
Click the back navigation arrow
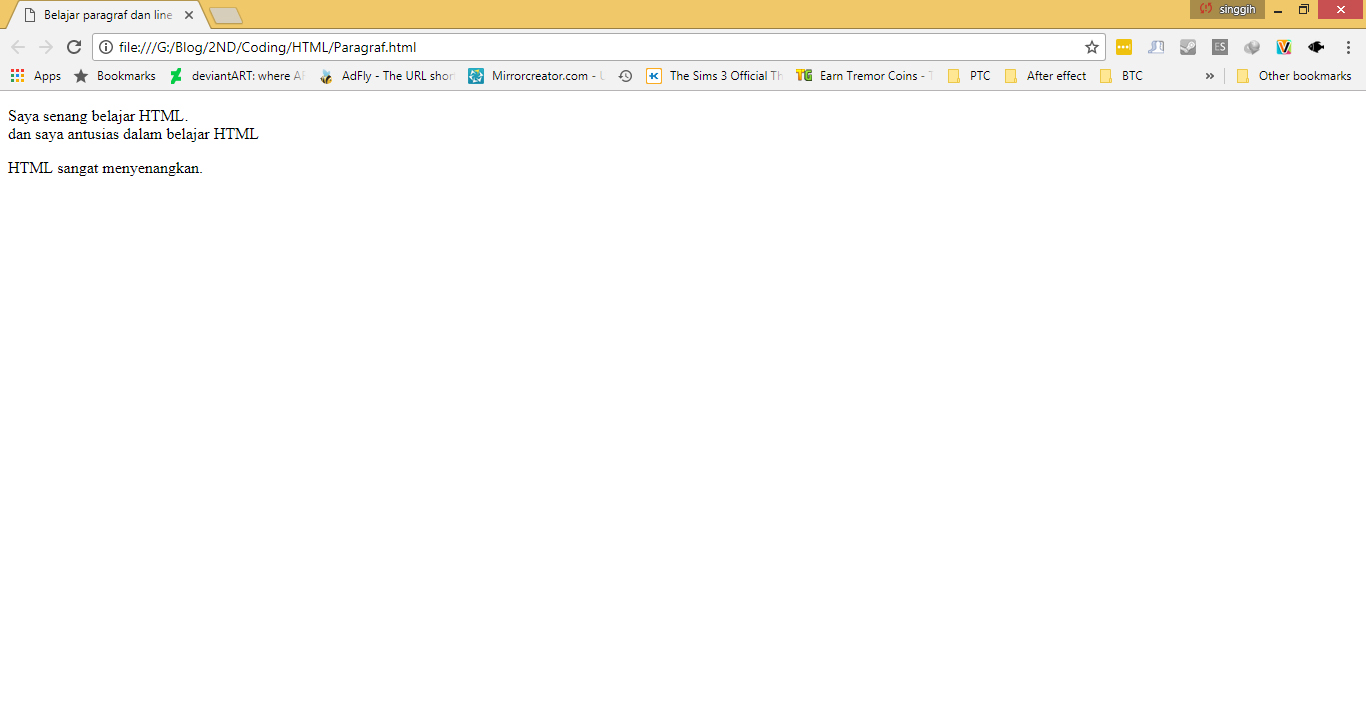tap(17, 46)
